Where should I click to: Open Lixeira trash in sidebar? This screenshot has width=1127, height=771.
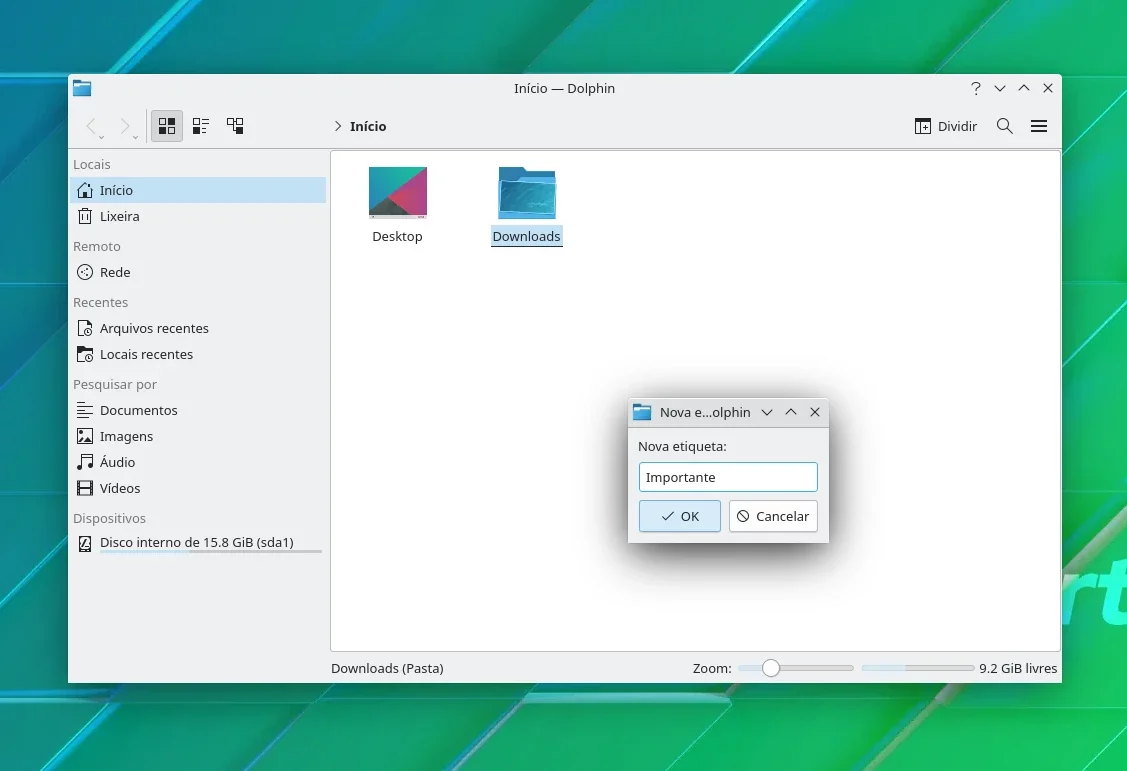[x=198, y=216]
